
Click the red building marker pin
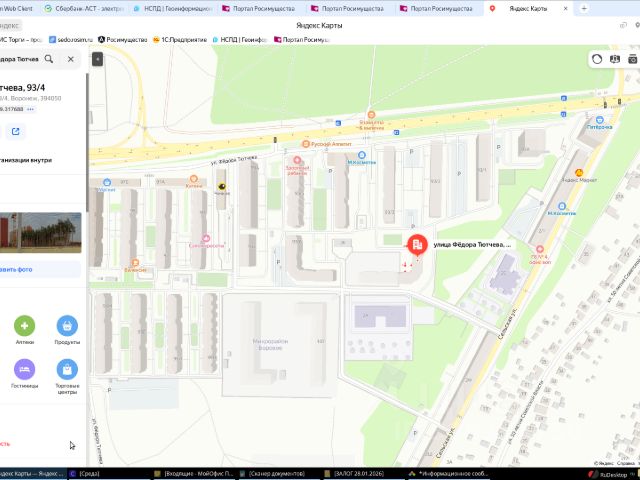pyautogui.click(x=417, y=245)
